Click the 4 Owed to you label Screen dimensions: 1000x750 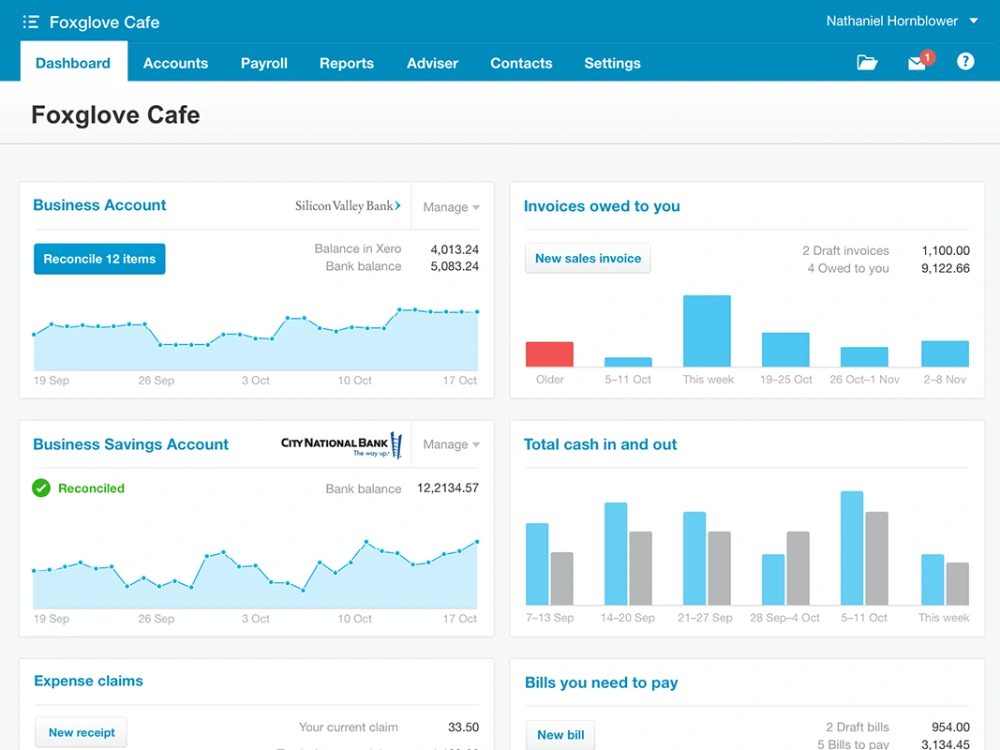click(848, 268)
